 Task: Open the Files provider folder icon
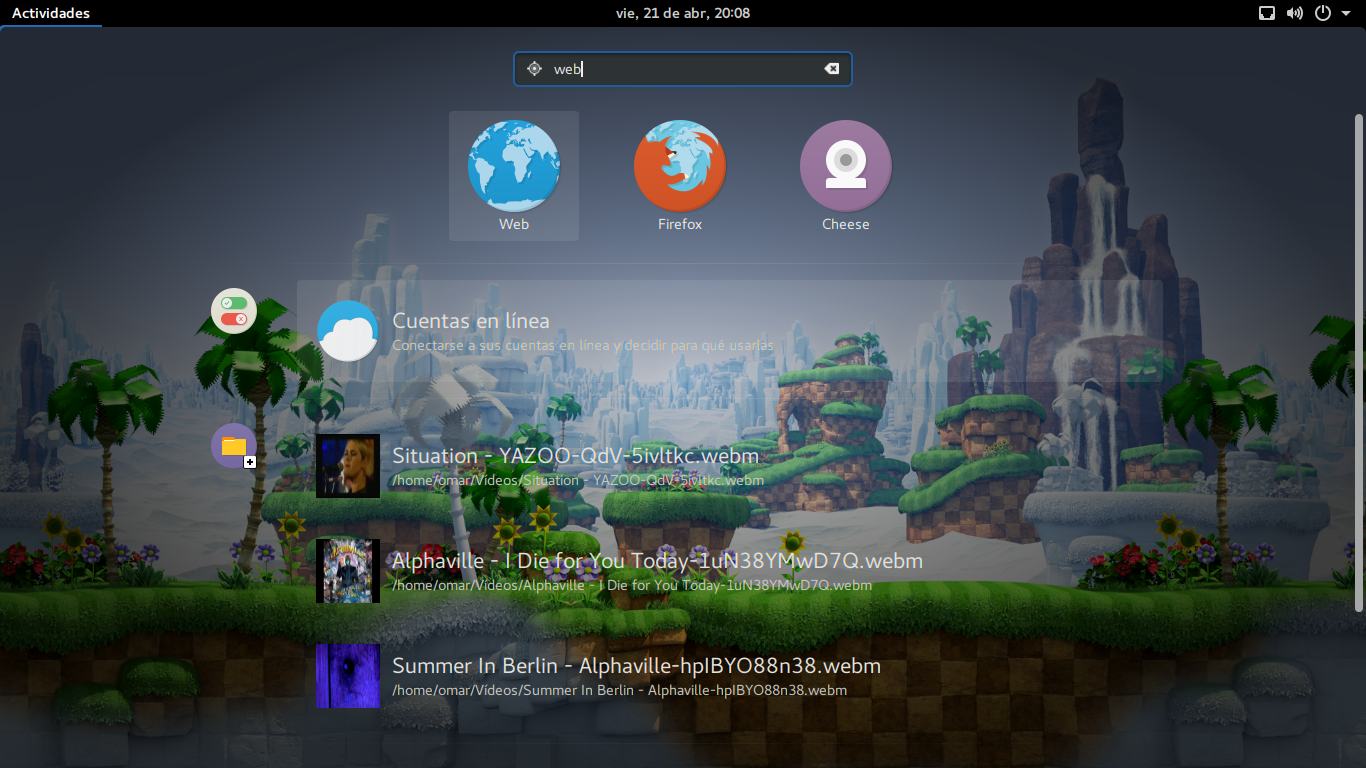234,446
